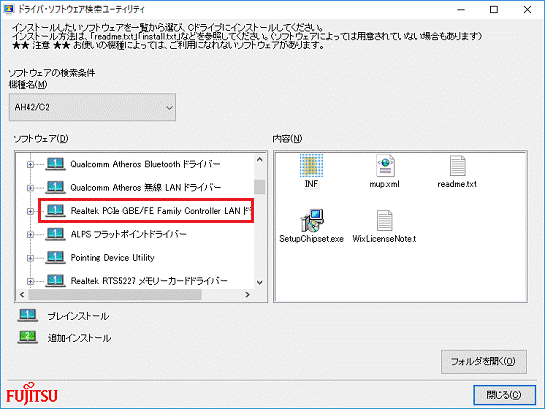Select Qualcomm Atheros 無線 LAN ドライバー entry
The image size is (545, 409).
point(146,188)
